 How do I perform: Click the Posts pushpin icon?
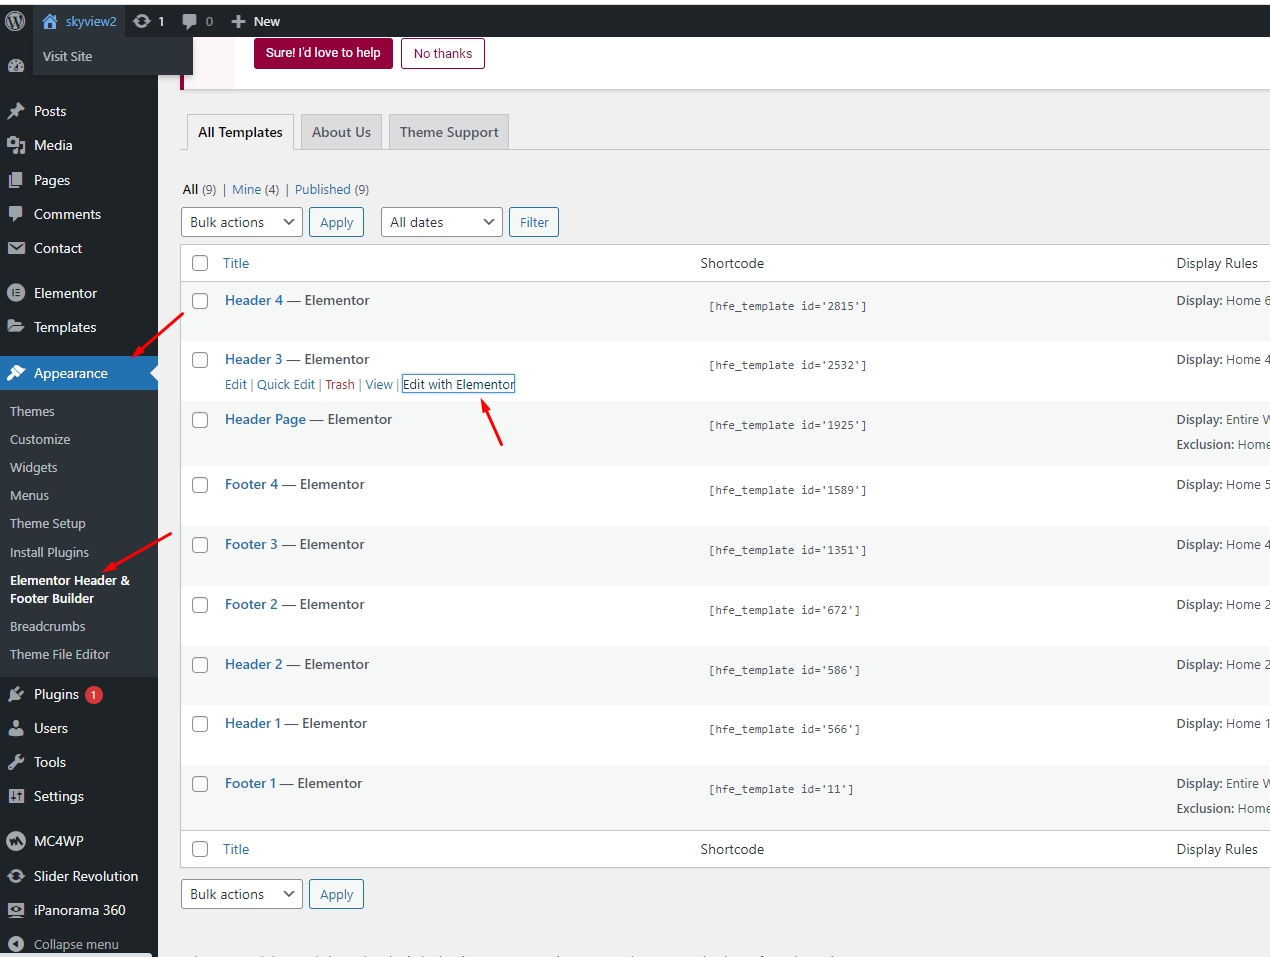(x=16, y=111)
